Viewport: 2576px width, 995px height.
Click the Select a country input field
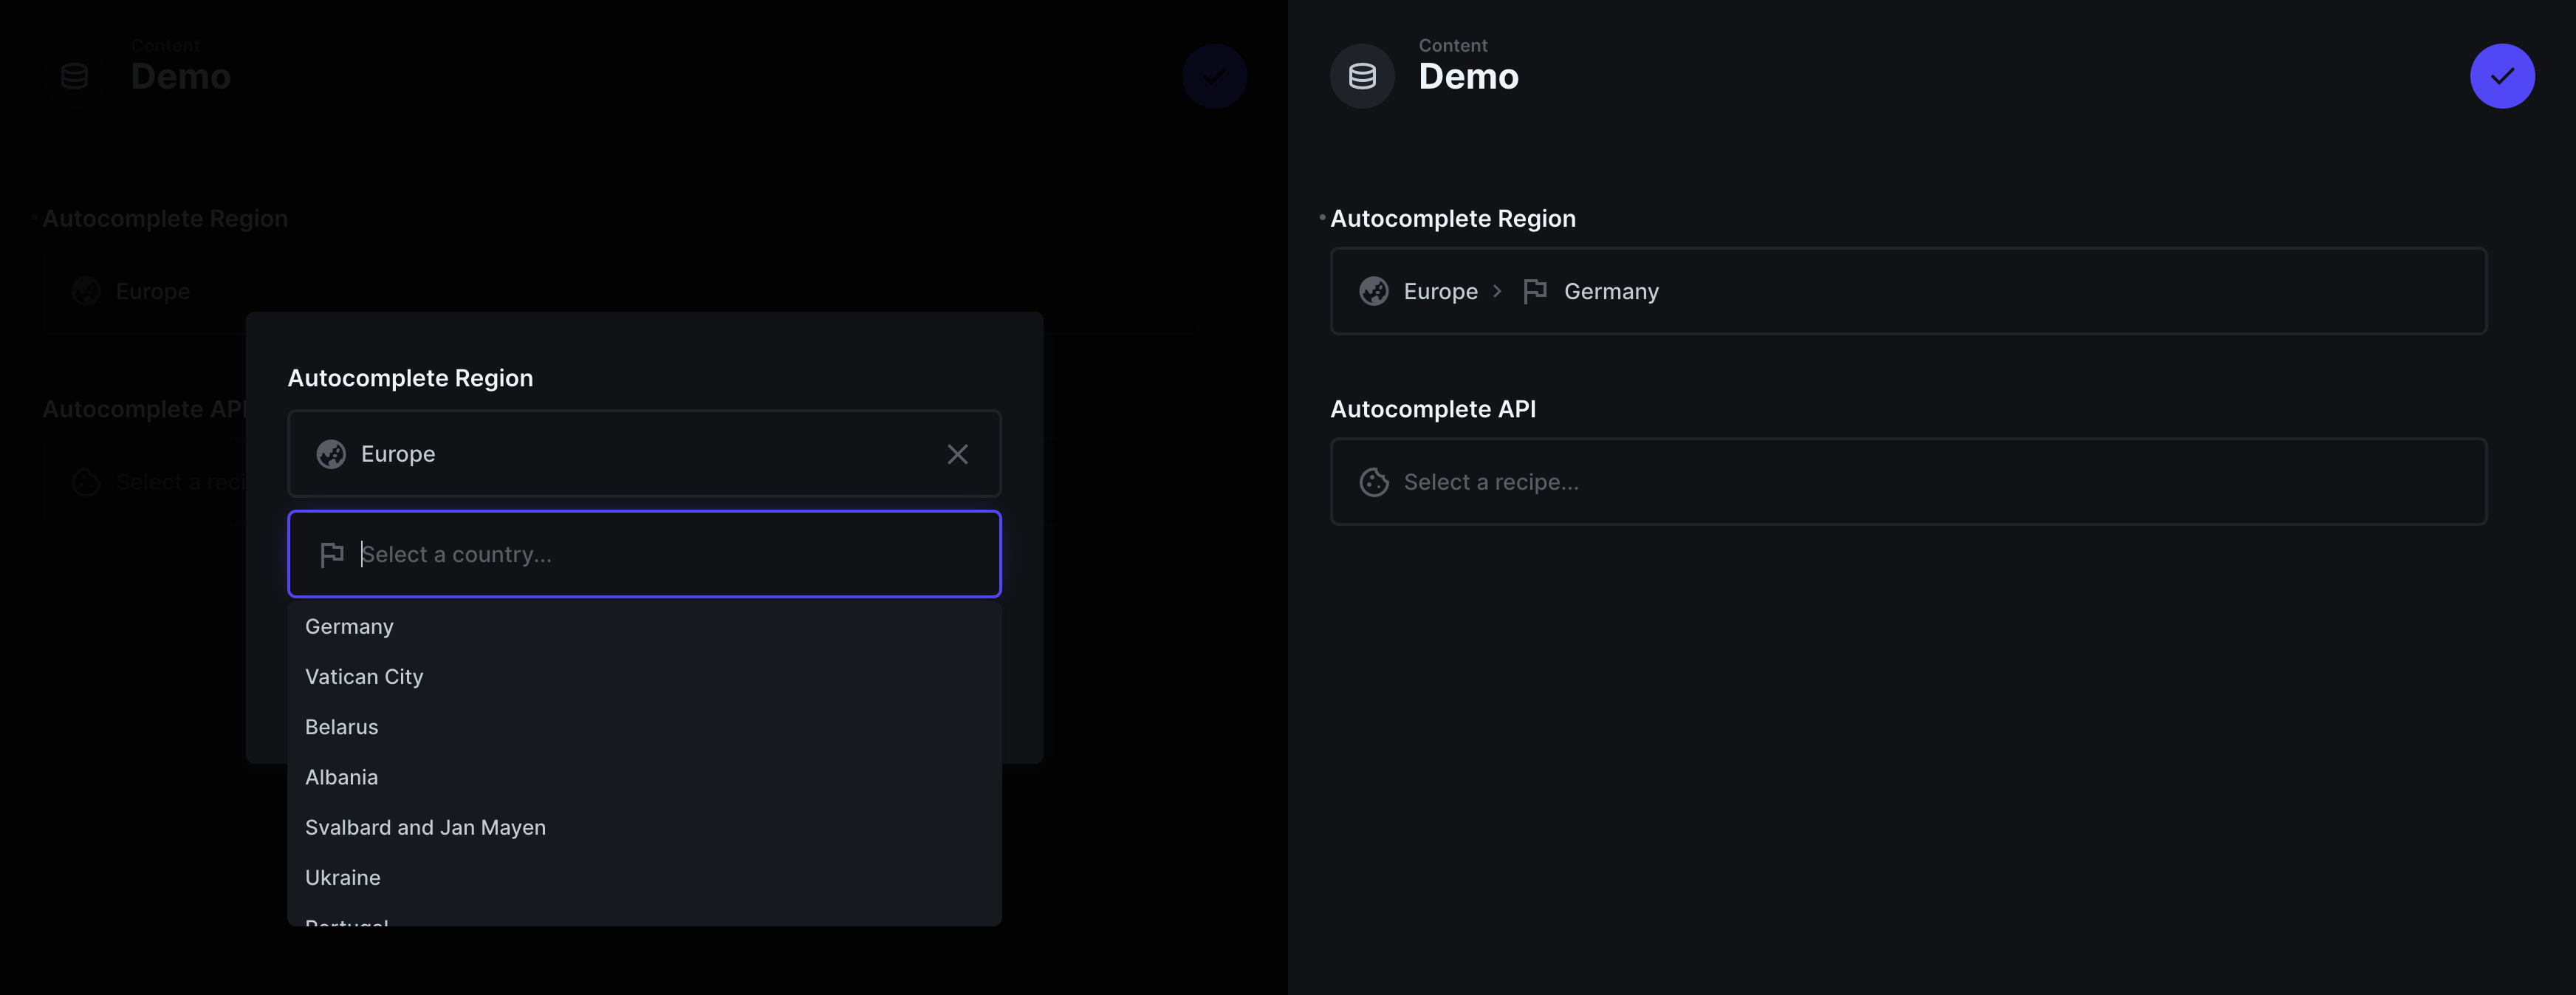(644, 553)
